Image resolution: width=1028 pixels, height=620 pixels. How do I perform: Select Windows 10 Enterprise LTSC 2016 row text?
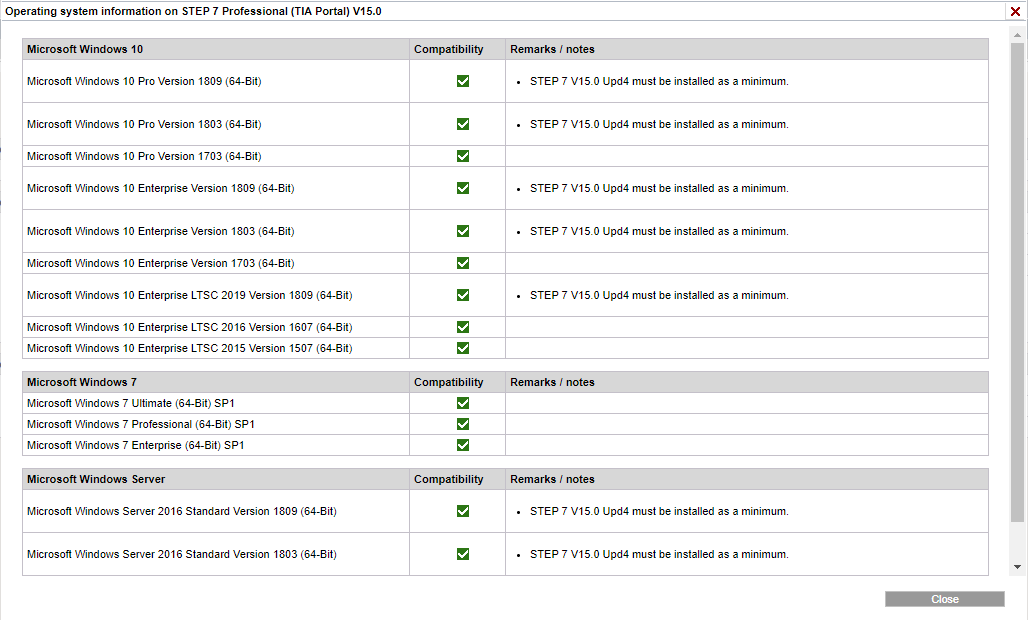189,327
